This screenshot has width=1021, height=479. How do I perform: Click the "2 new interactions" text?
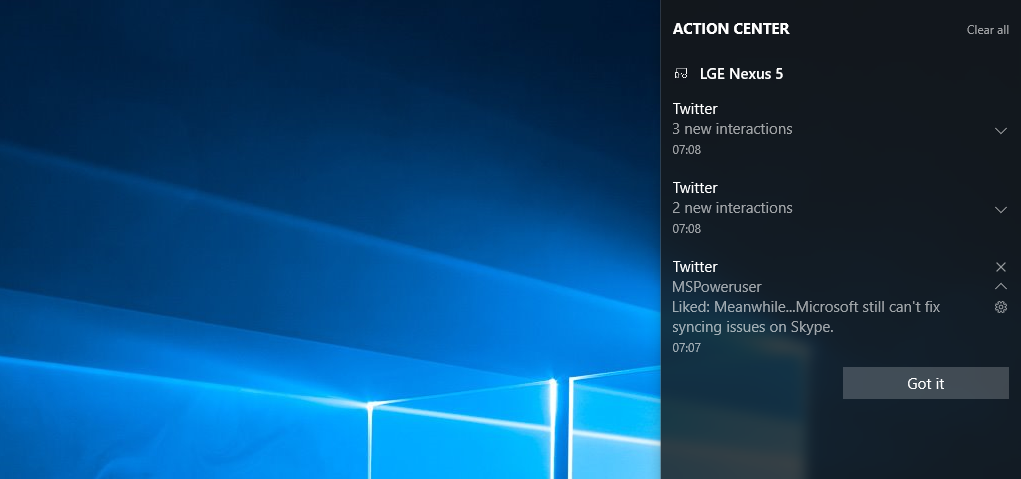[732, 208]
